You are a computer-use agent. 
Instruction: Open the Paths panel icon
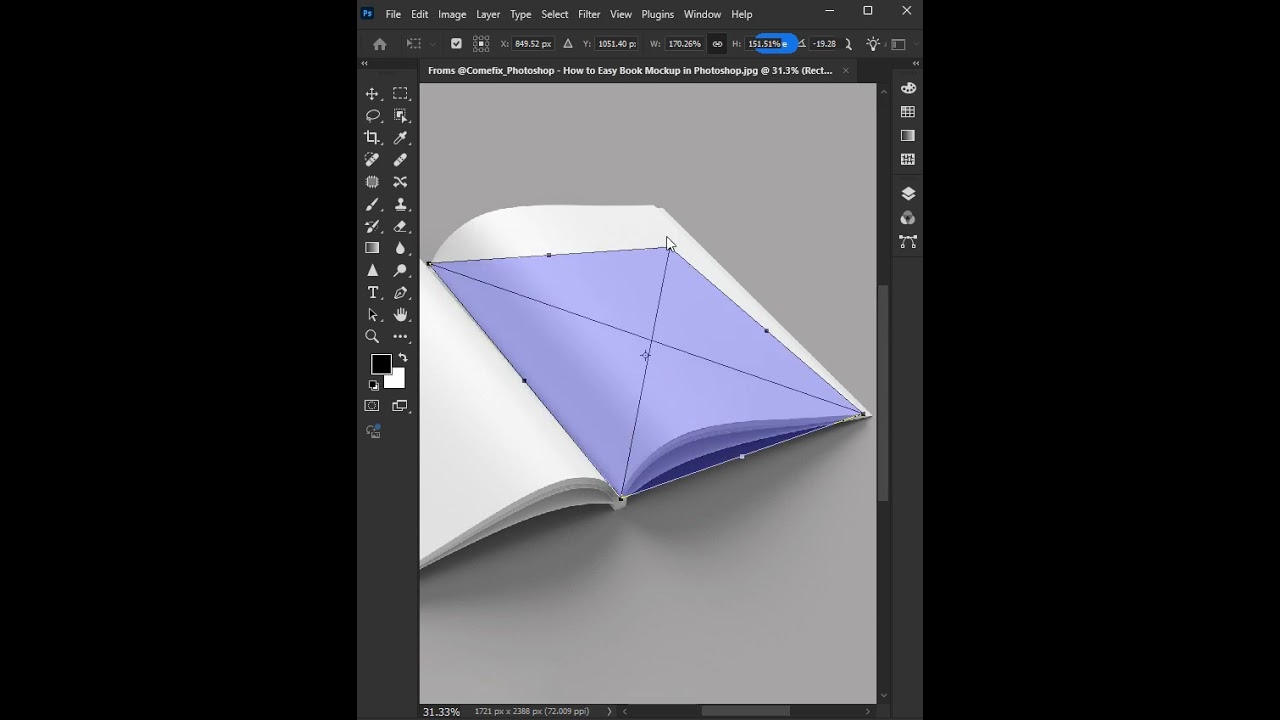[x=908, y=242]
